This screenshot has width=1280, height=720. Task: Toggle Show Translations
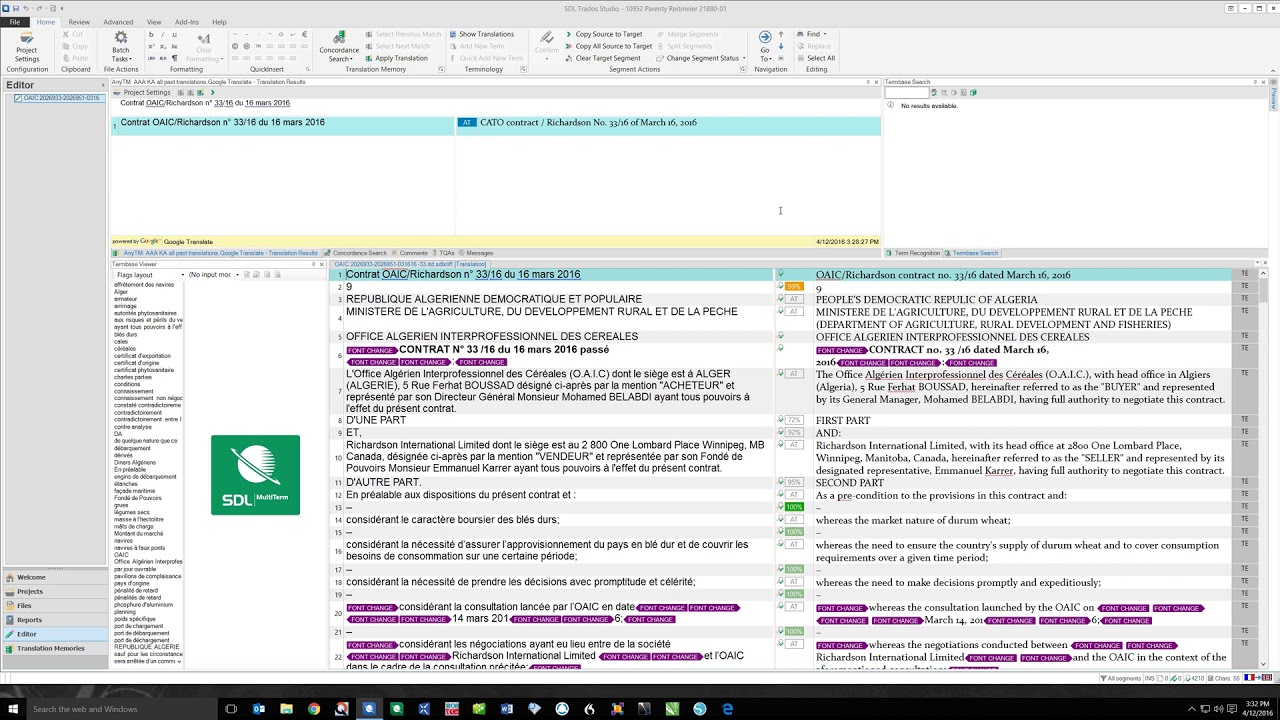(481, 34)
